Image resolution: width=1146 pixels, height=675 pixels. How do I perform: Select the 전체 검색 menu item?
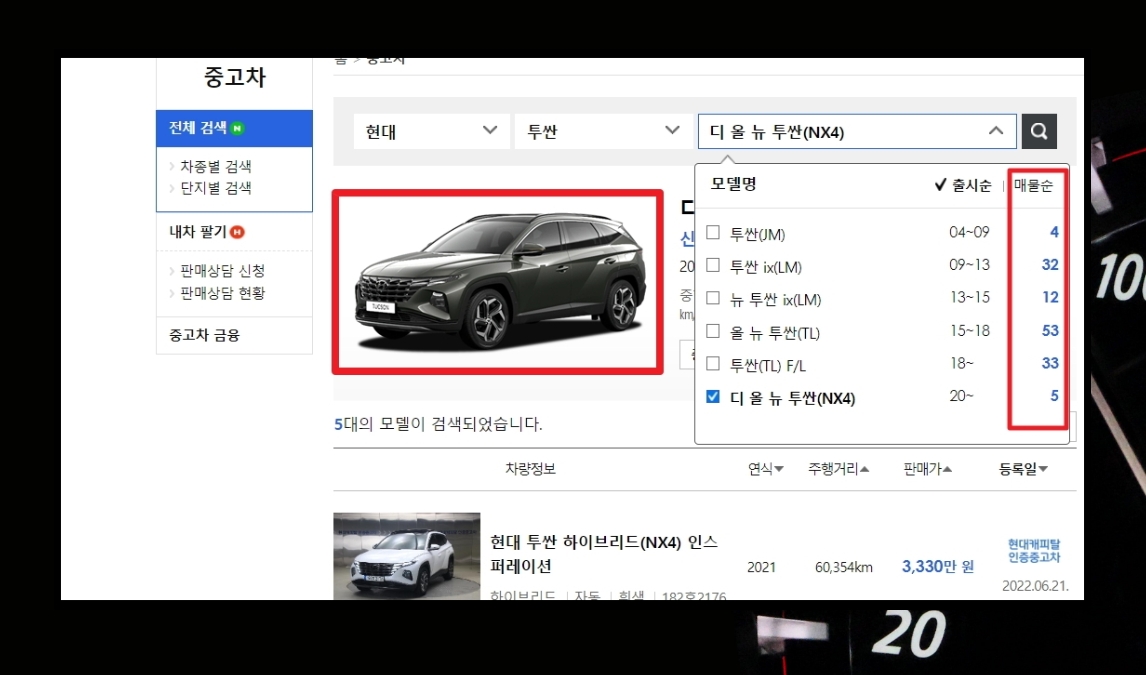tap(234, 128)
